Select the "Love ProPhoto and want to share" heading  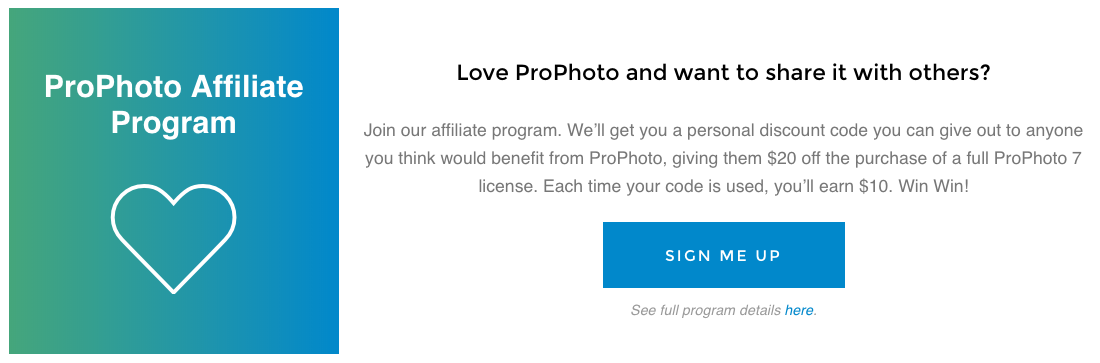(x=723, y=73)
